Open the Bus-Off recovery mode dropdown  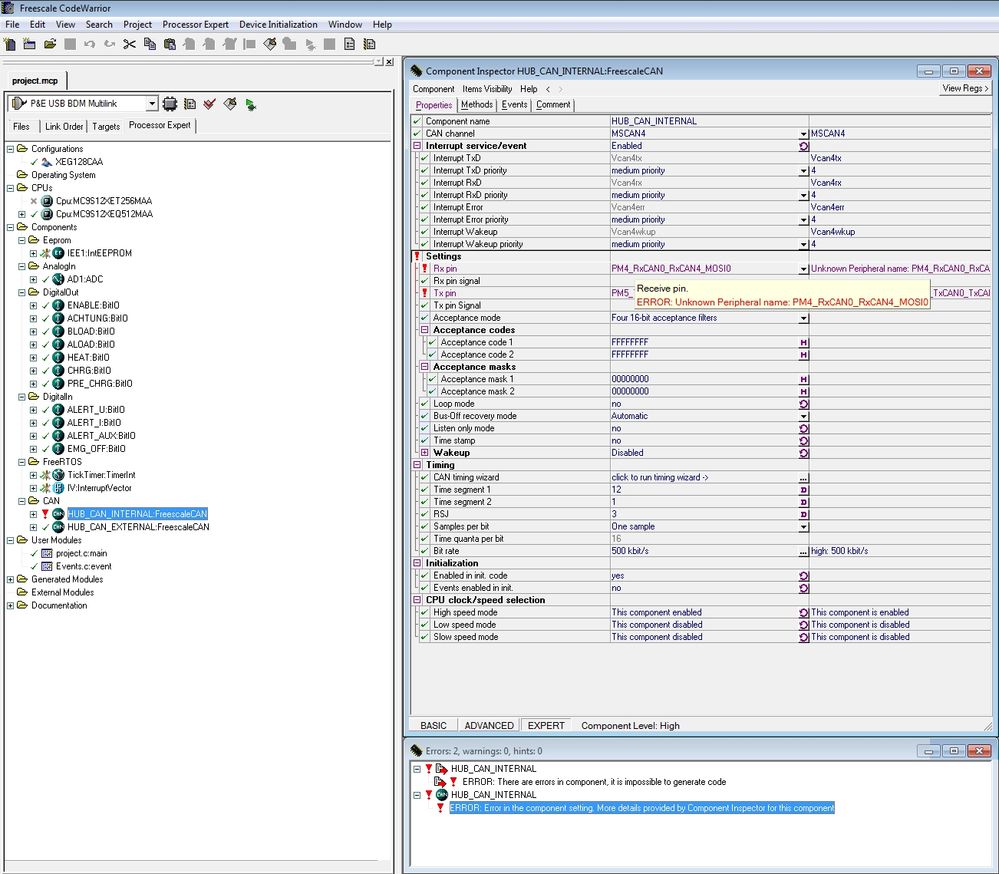(x=803, y=416)
